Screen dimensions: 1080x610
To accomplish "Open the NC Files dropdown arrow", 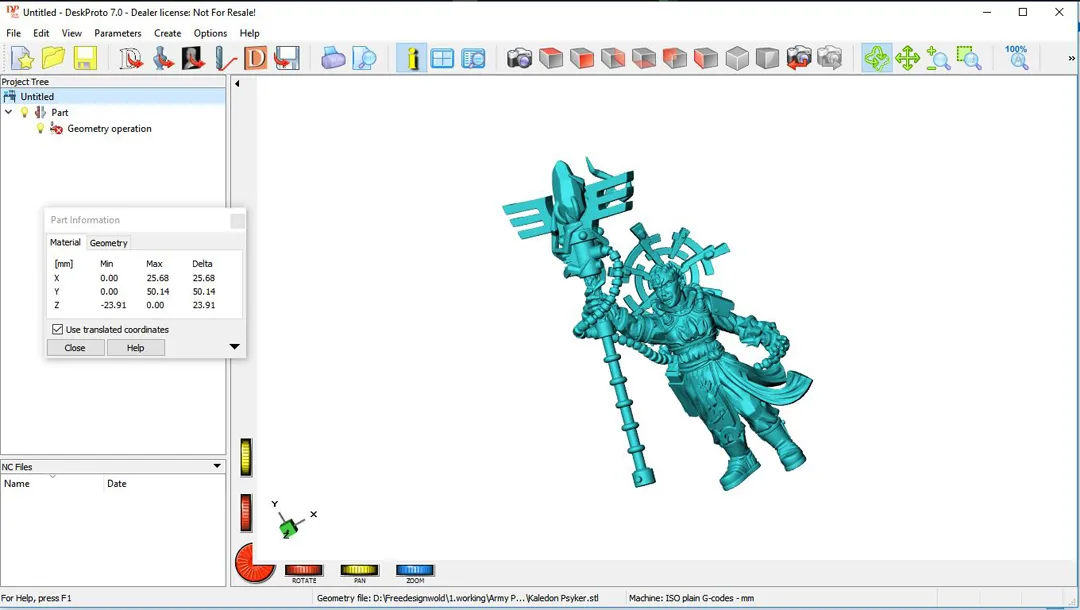I will 217,466.
